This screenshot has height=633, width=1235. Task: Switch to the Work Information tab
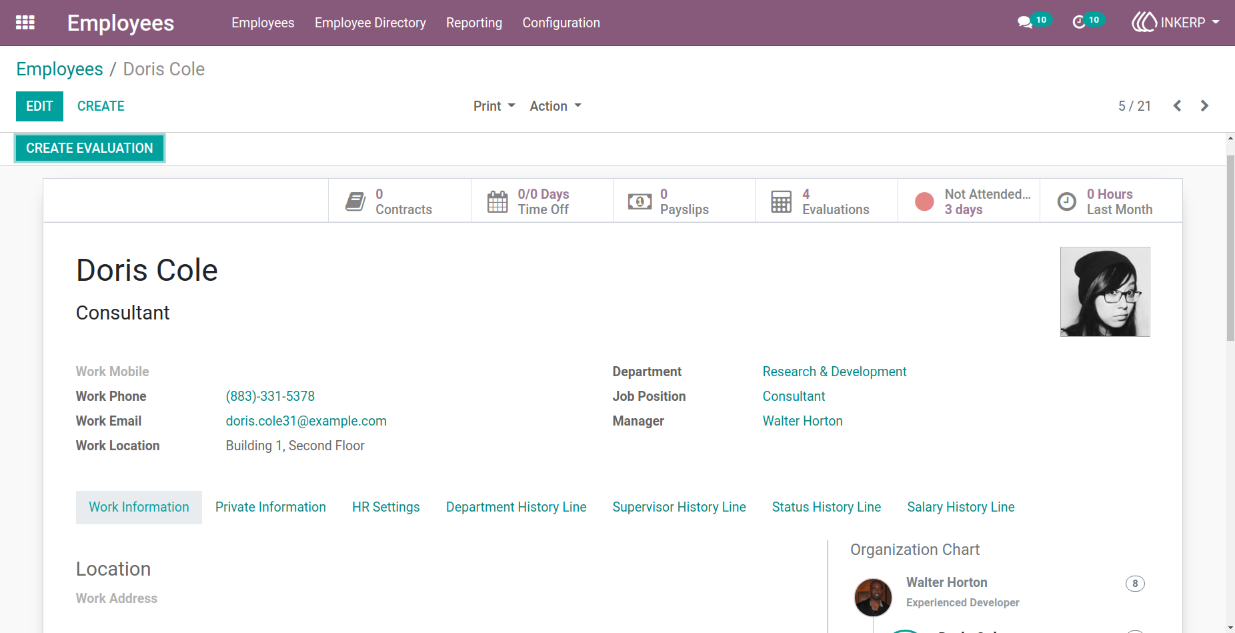tap(139, 507)
